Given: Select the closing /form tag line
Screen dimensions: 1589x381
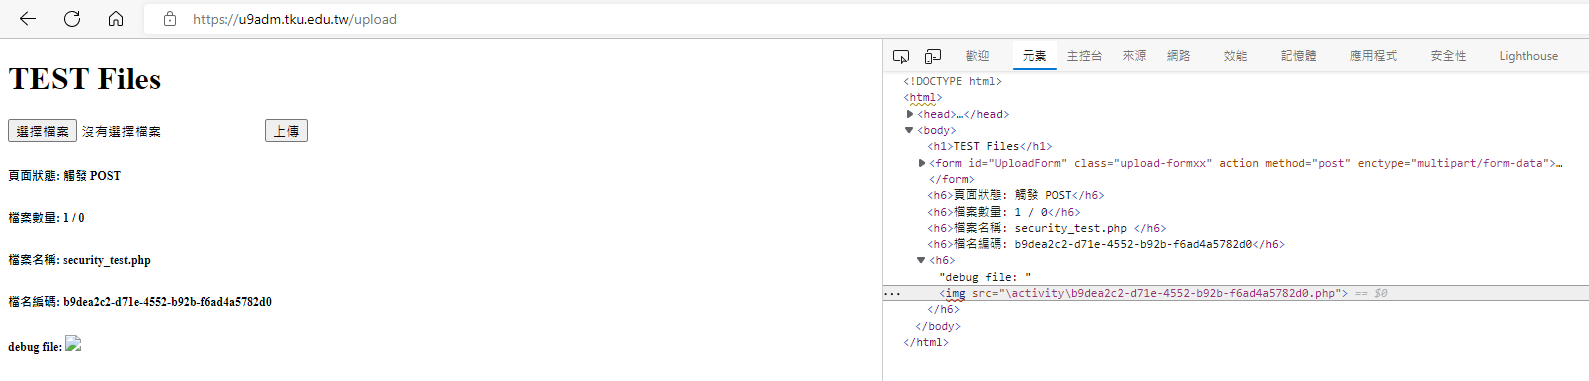Looking at the screenshot, I should (x=951, y=179).
